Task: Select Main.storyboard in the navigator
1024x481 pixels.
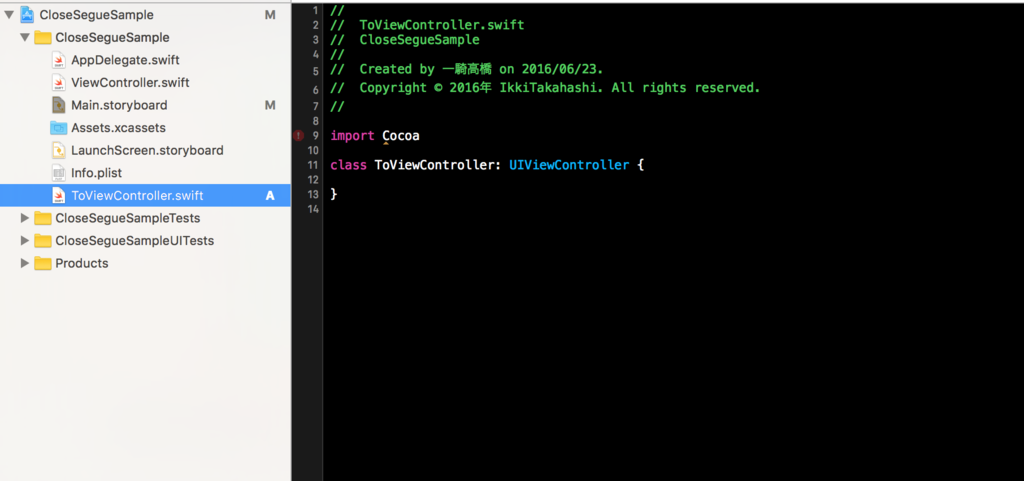Action: click(120, 105)
